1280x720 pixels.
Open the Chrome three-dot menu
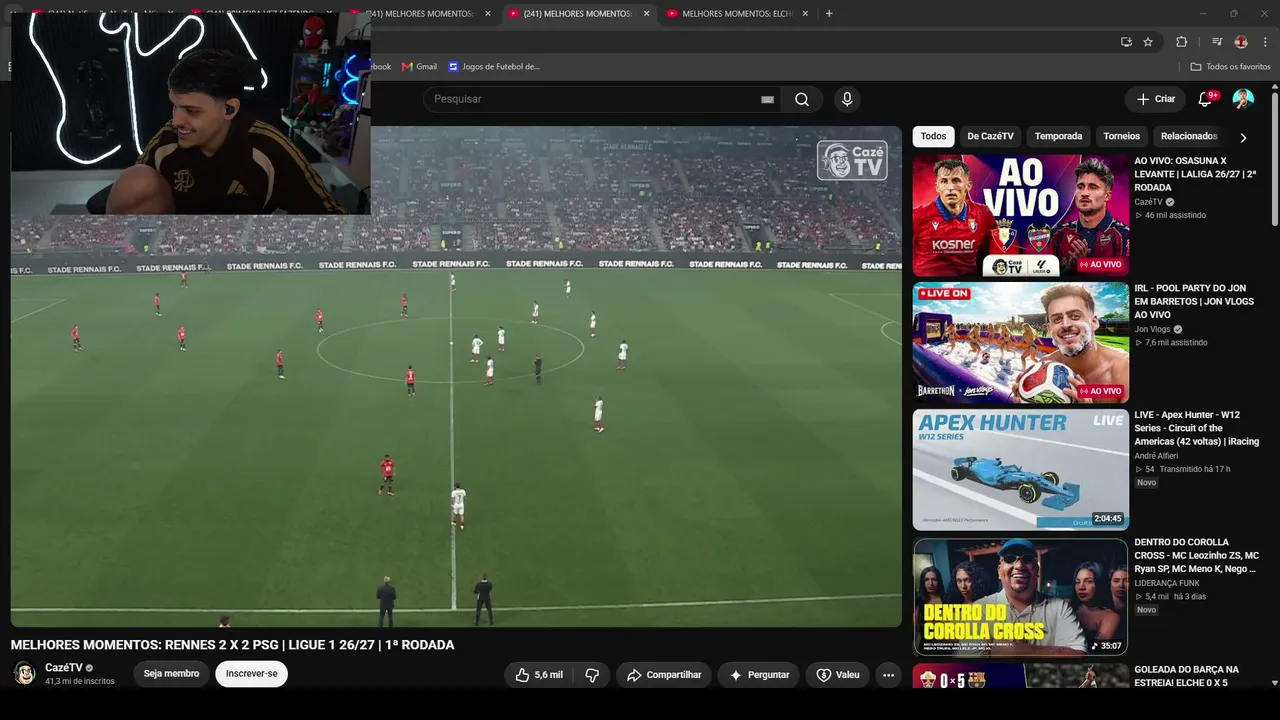pyautogui.click(x=1265, y=42)
